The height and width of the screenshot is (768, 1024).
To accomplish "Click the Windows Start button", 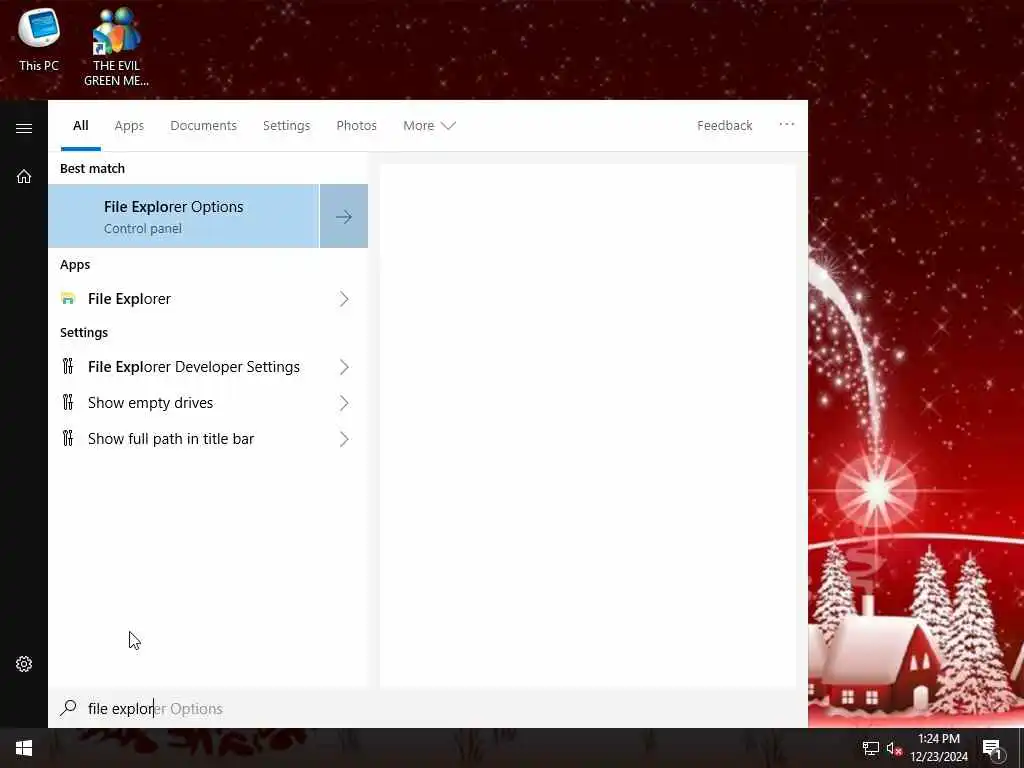I will click(x=24, y=748).
